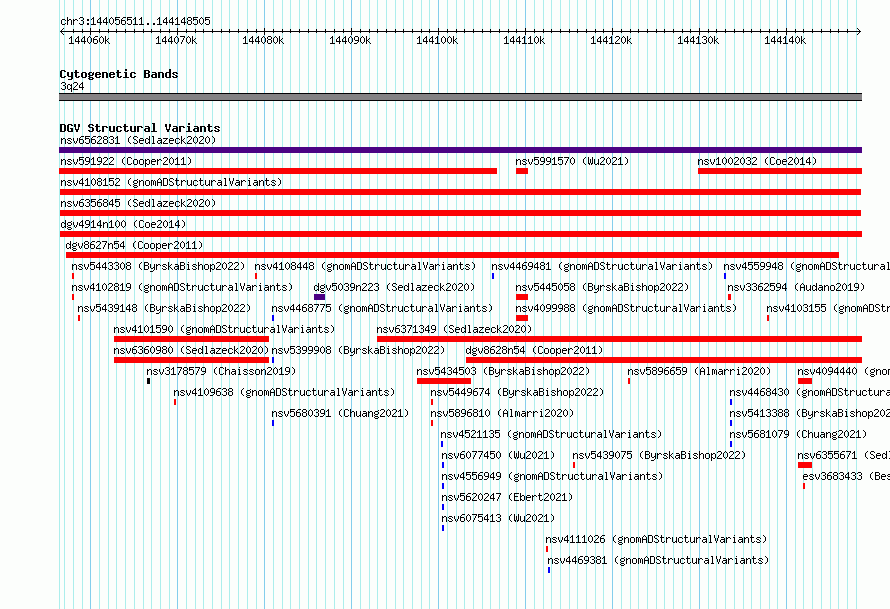The height and width of the screenshot is (609, 890).
Task: Click the nsv1002032 (Coe2014) label
Action: click(x=757, y=161)
